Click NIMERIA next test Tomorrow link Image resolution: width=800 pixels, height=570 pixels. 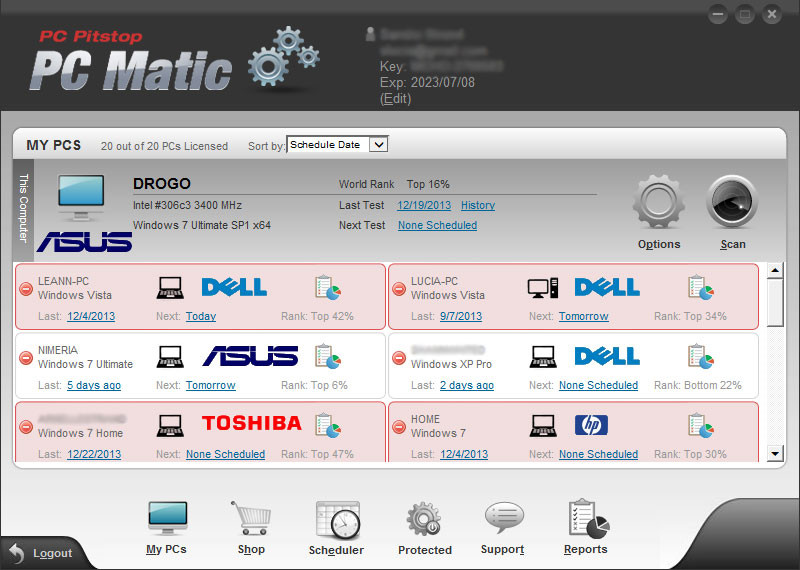pyautogui.click(x=211, y=385)
